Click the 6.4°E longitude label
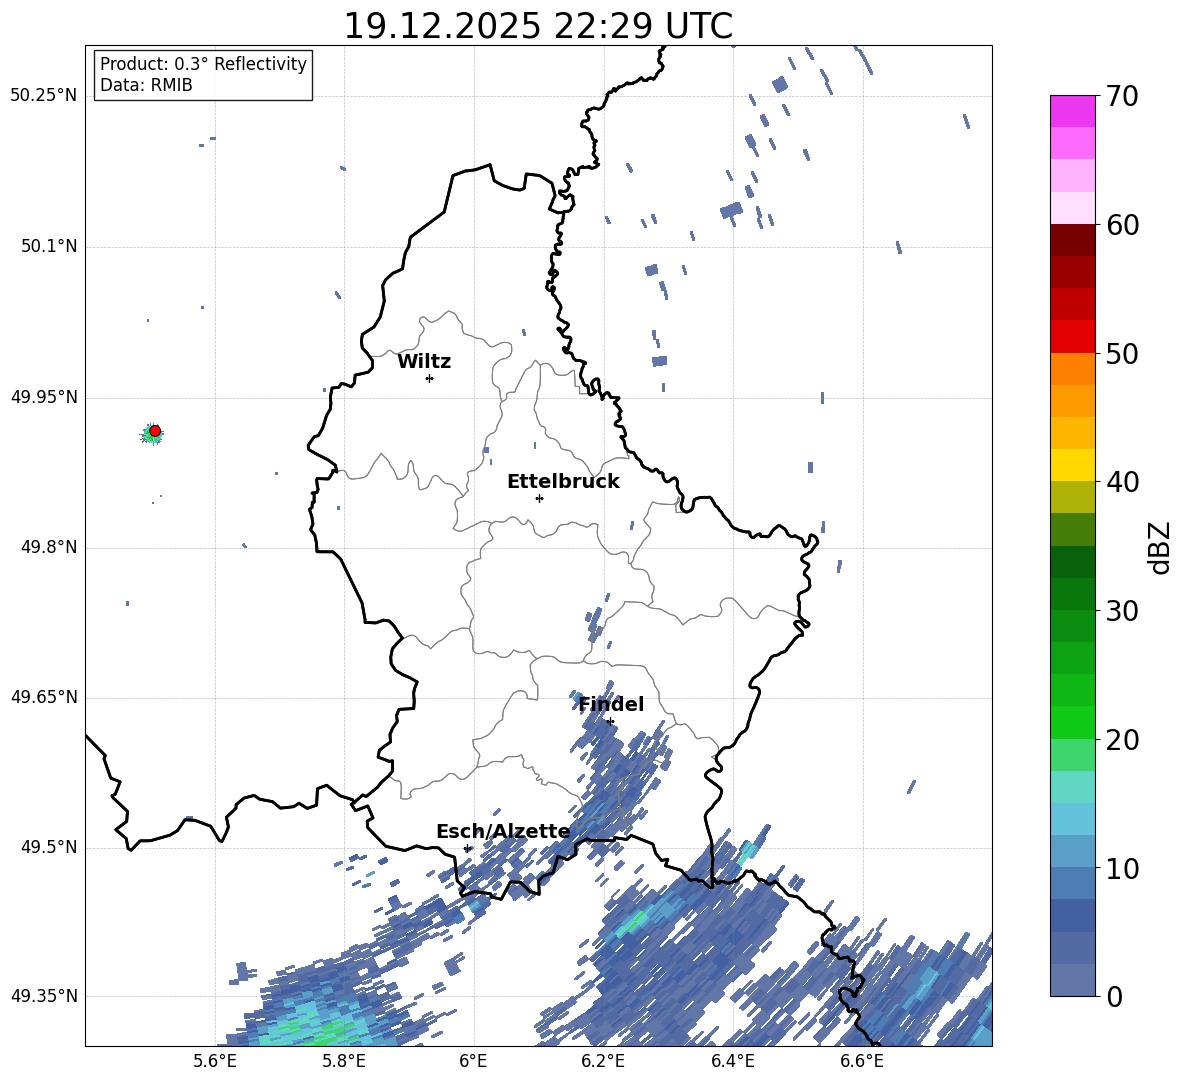Viewport: 1184px width, 1081px height. pos(732,1061)
